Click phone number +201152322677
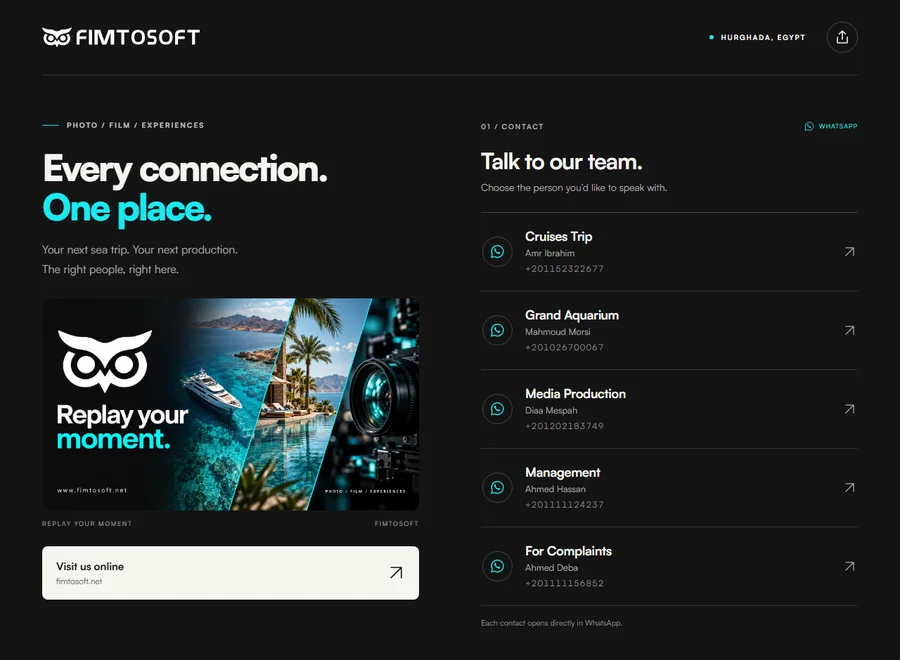This screenshot has width=900, height=660. point(564,269)
